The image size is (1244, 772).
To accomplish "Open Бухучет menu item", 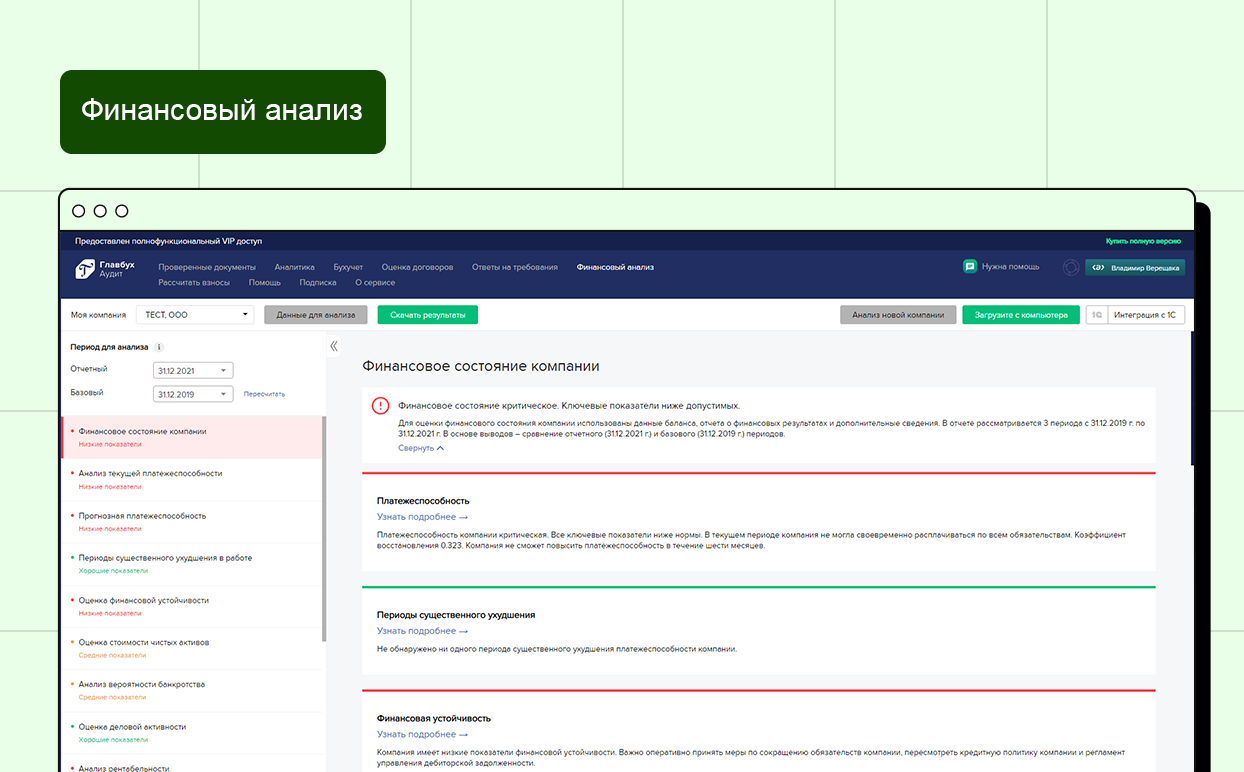I will [x=348, y=267].
